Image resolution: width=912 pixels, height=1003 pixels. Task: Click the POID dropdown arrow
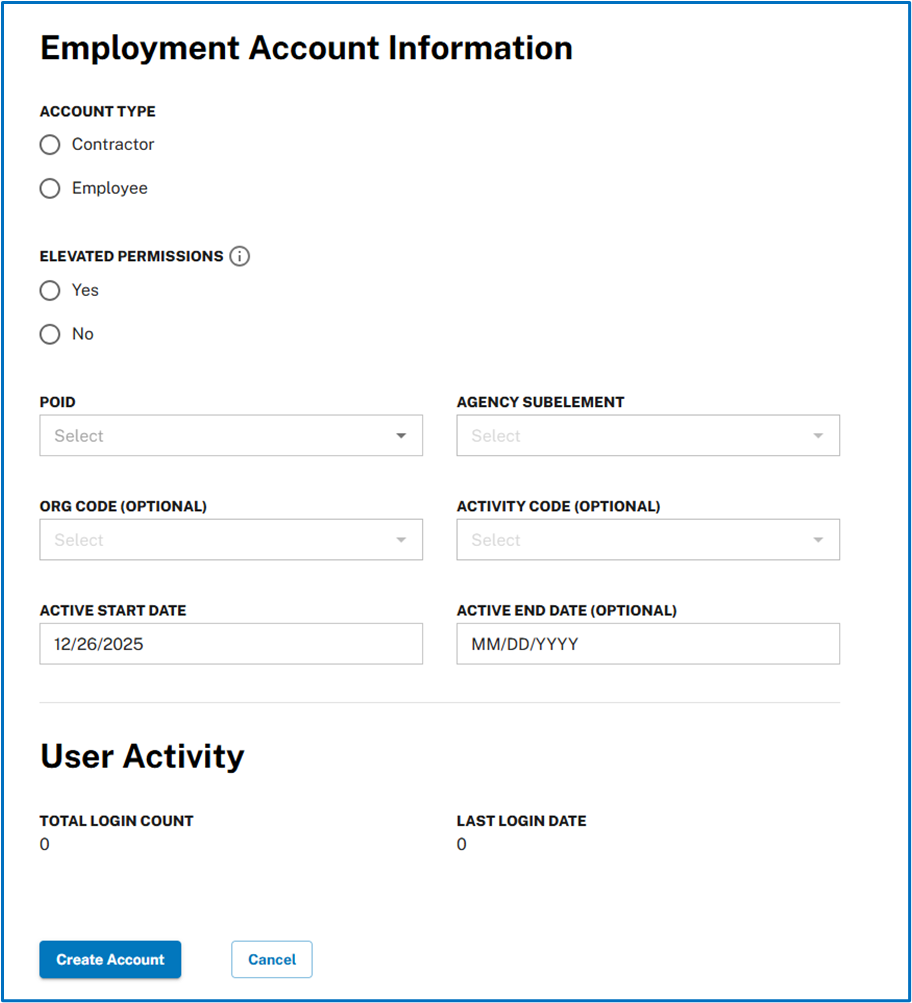[x=400, y=435]
